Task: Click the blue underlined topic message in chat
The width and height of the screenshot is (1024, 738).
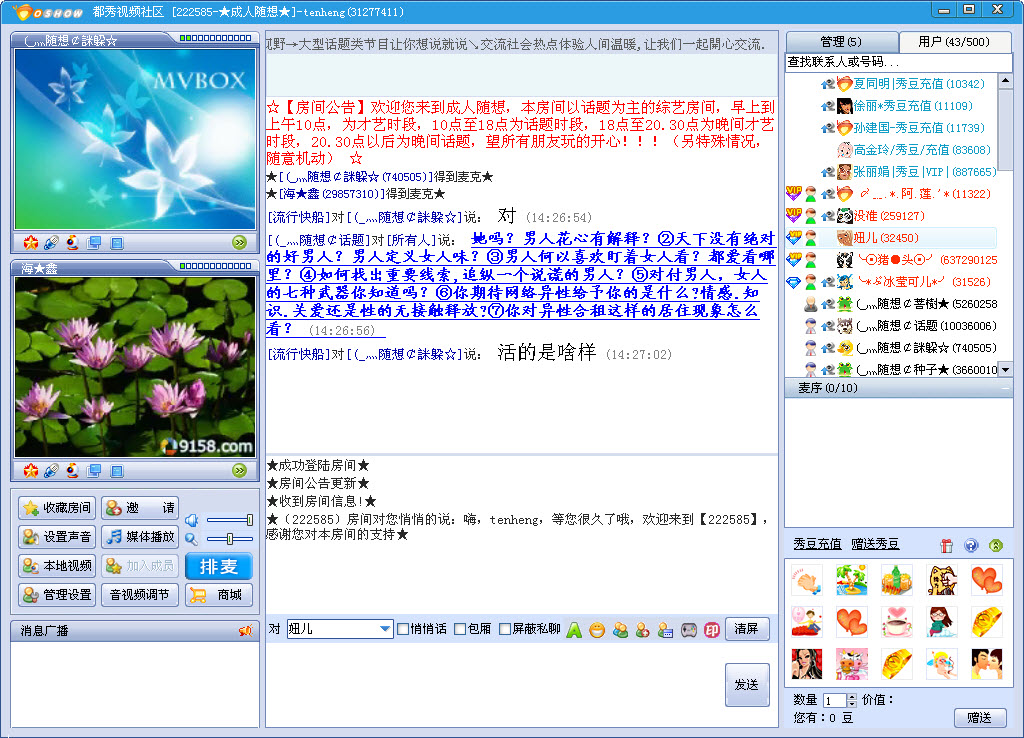Action: coord(520,284)
